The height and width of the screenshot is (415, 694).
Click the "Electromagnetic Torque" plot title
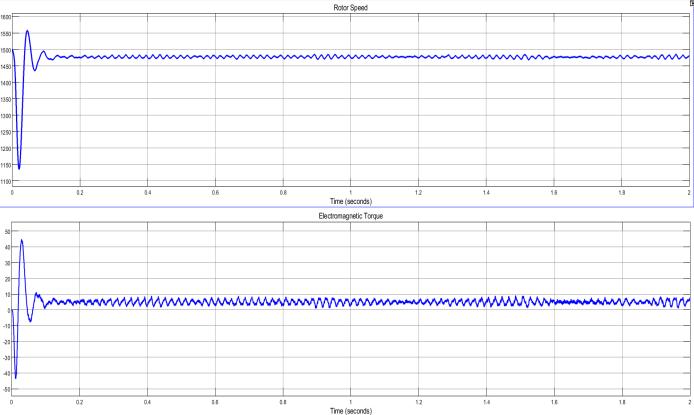[x=351, y=216]
